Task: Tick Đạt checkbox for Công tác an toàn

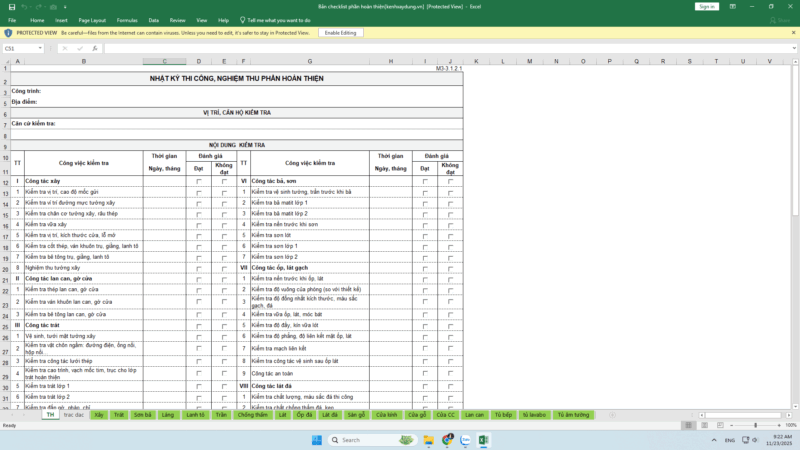Action: coord(425,374)
